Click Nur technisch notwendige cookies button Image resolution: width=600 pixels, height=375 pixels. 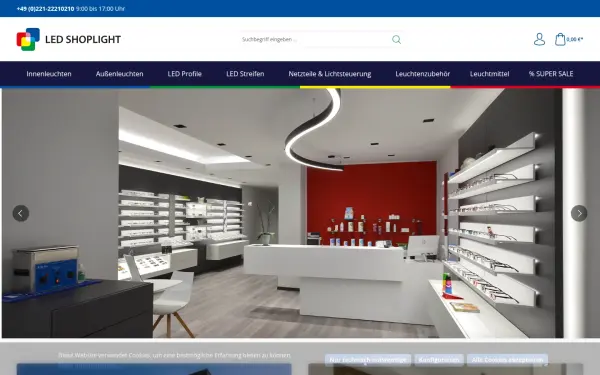click(x=368, y=360)
